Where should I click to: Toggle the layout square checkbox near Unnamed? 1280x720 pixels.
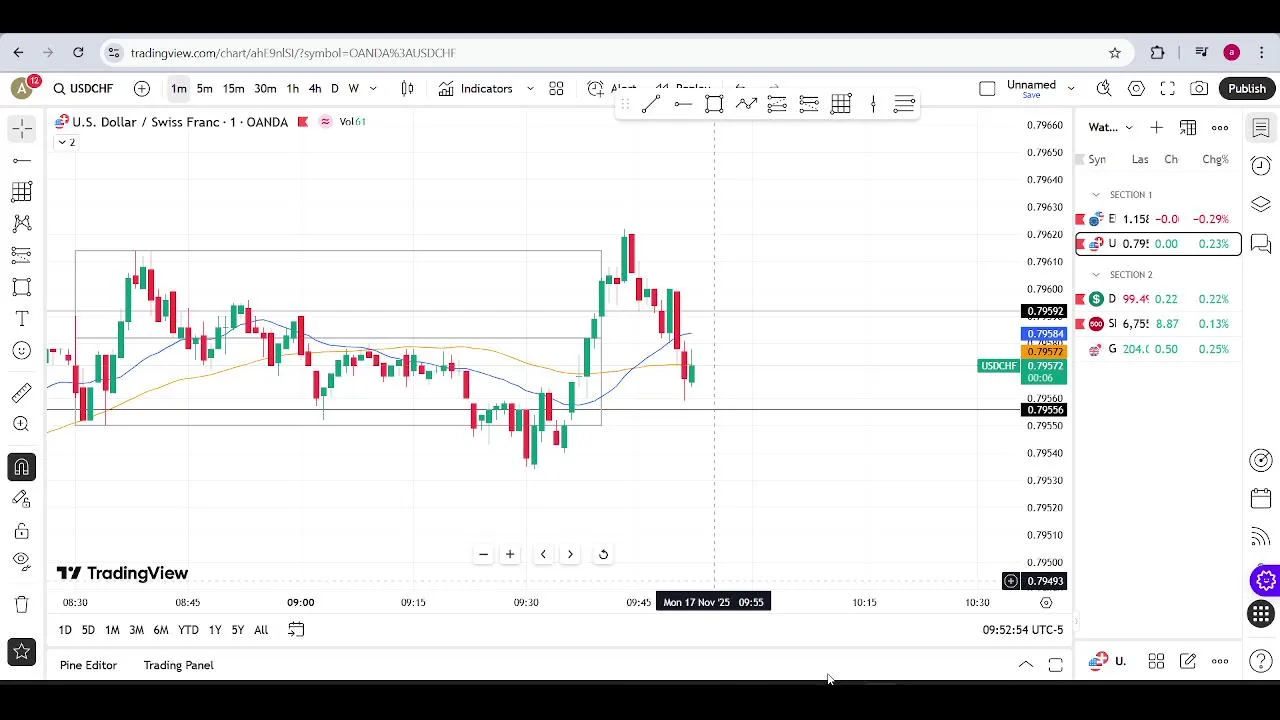pyautogui.click(x=987, y=89)
